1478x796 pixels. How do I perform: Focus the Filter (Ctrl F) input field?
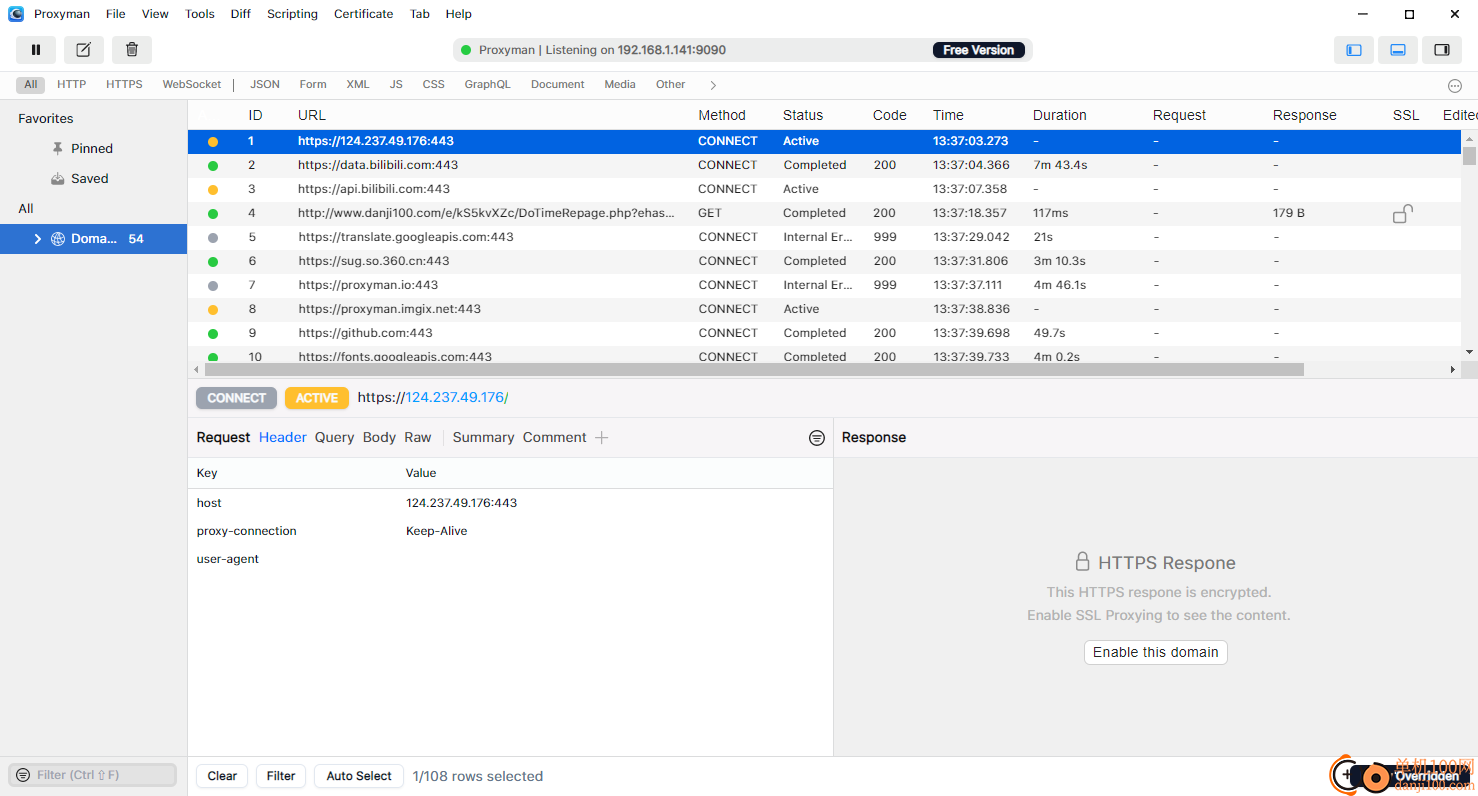click(93, 775)
